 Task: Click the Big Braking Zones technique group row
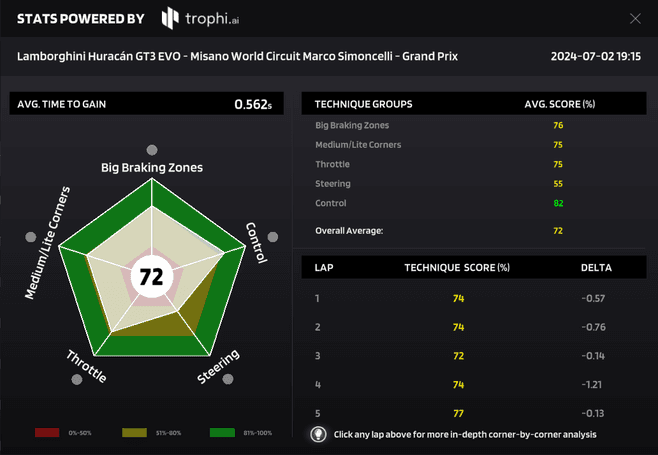(x=473, y=125)
